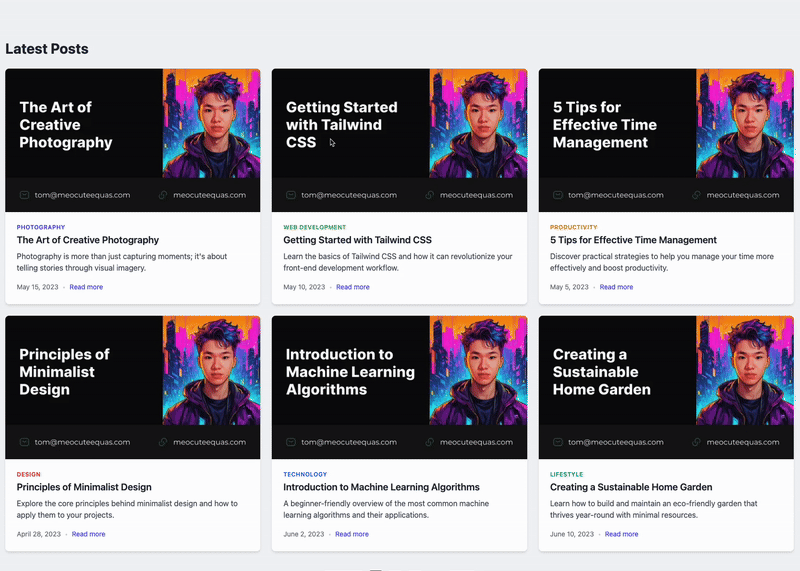The width and height of the screenshot is (800, 571).
Task: Click portrait image on Machine Learning banner
Action: pyautogui.click(x=478, y=370)
